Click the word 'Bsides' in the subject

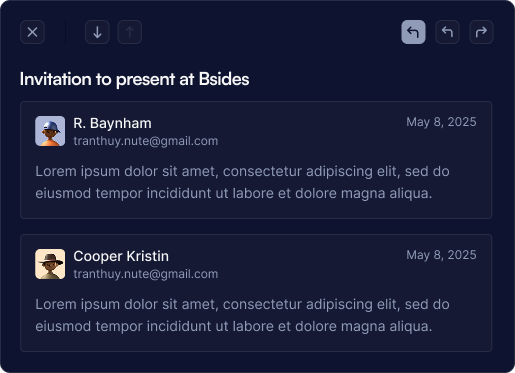[x=224, y=79]
